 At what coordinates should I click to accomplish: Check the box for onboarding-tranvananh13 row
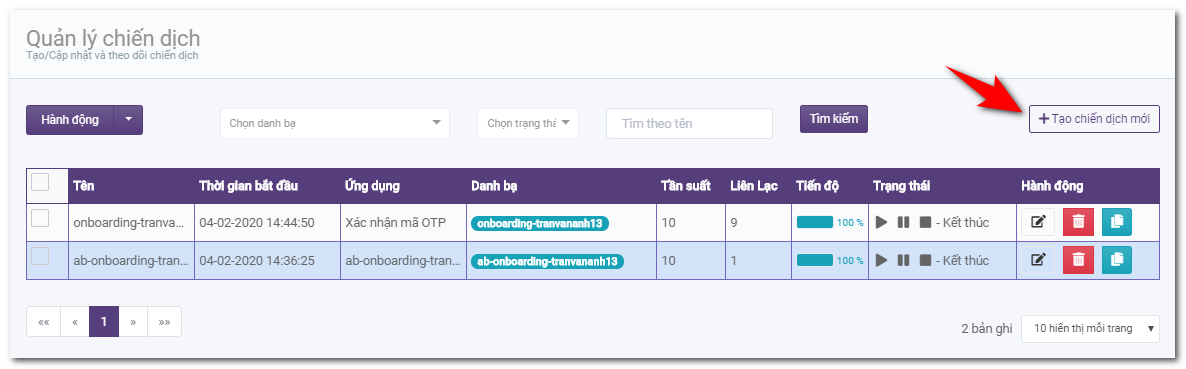point(40,219)
